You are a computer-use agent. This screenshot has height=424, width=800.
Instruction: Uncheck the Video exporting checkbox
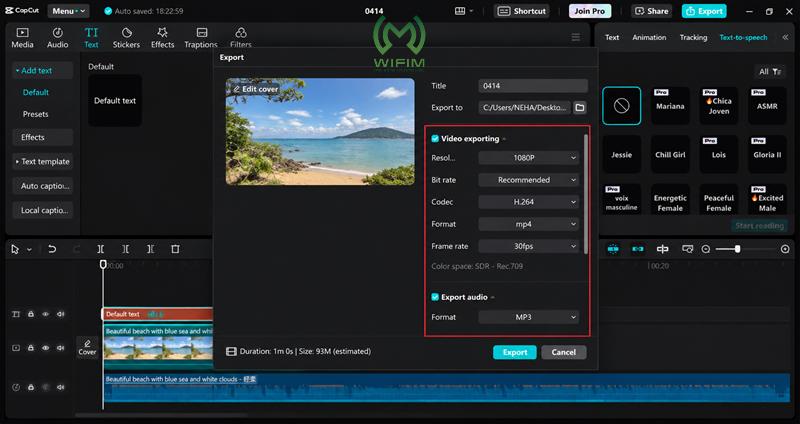435,139
